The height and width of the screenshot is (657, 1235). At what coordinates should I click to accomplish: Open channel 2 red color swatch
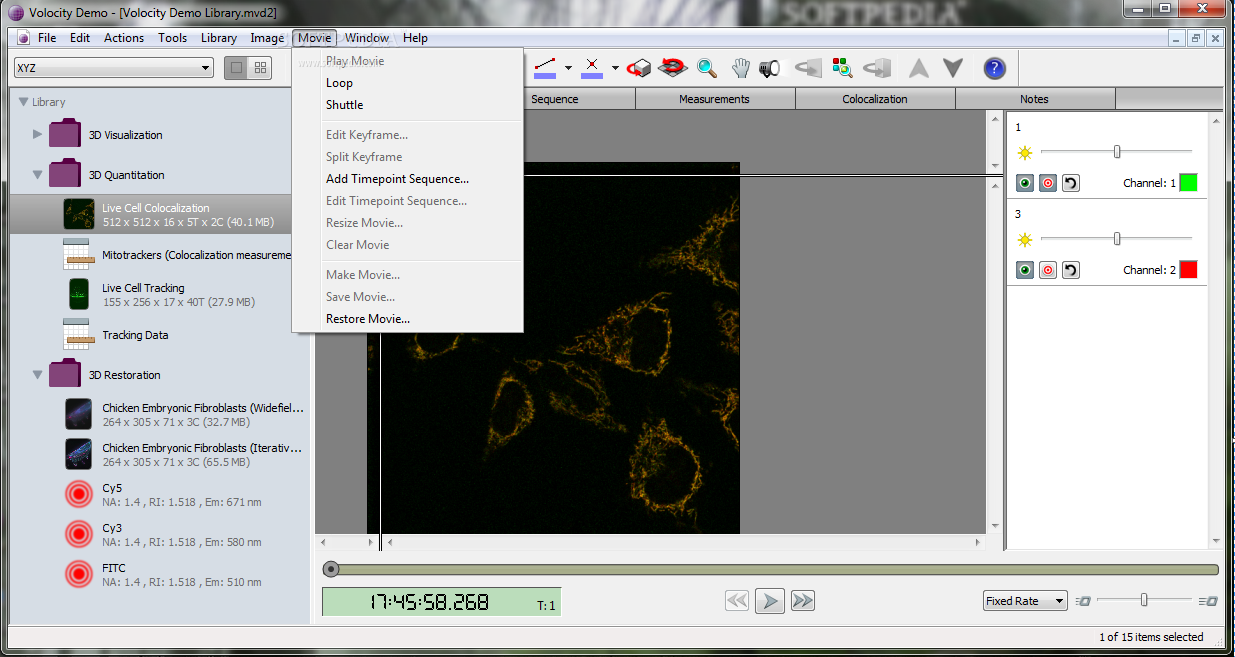(x=1188, y=270)
